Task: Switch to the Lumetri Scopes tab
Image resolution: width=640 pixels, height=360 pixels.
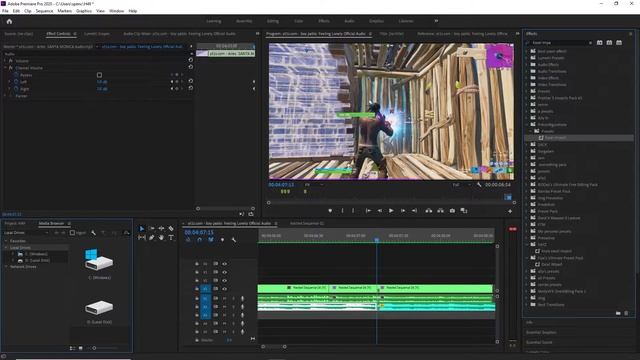Action: [x=97, y=34]
